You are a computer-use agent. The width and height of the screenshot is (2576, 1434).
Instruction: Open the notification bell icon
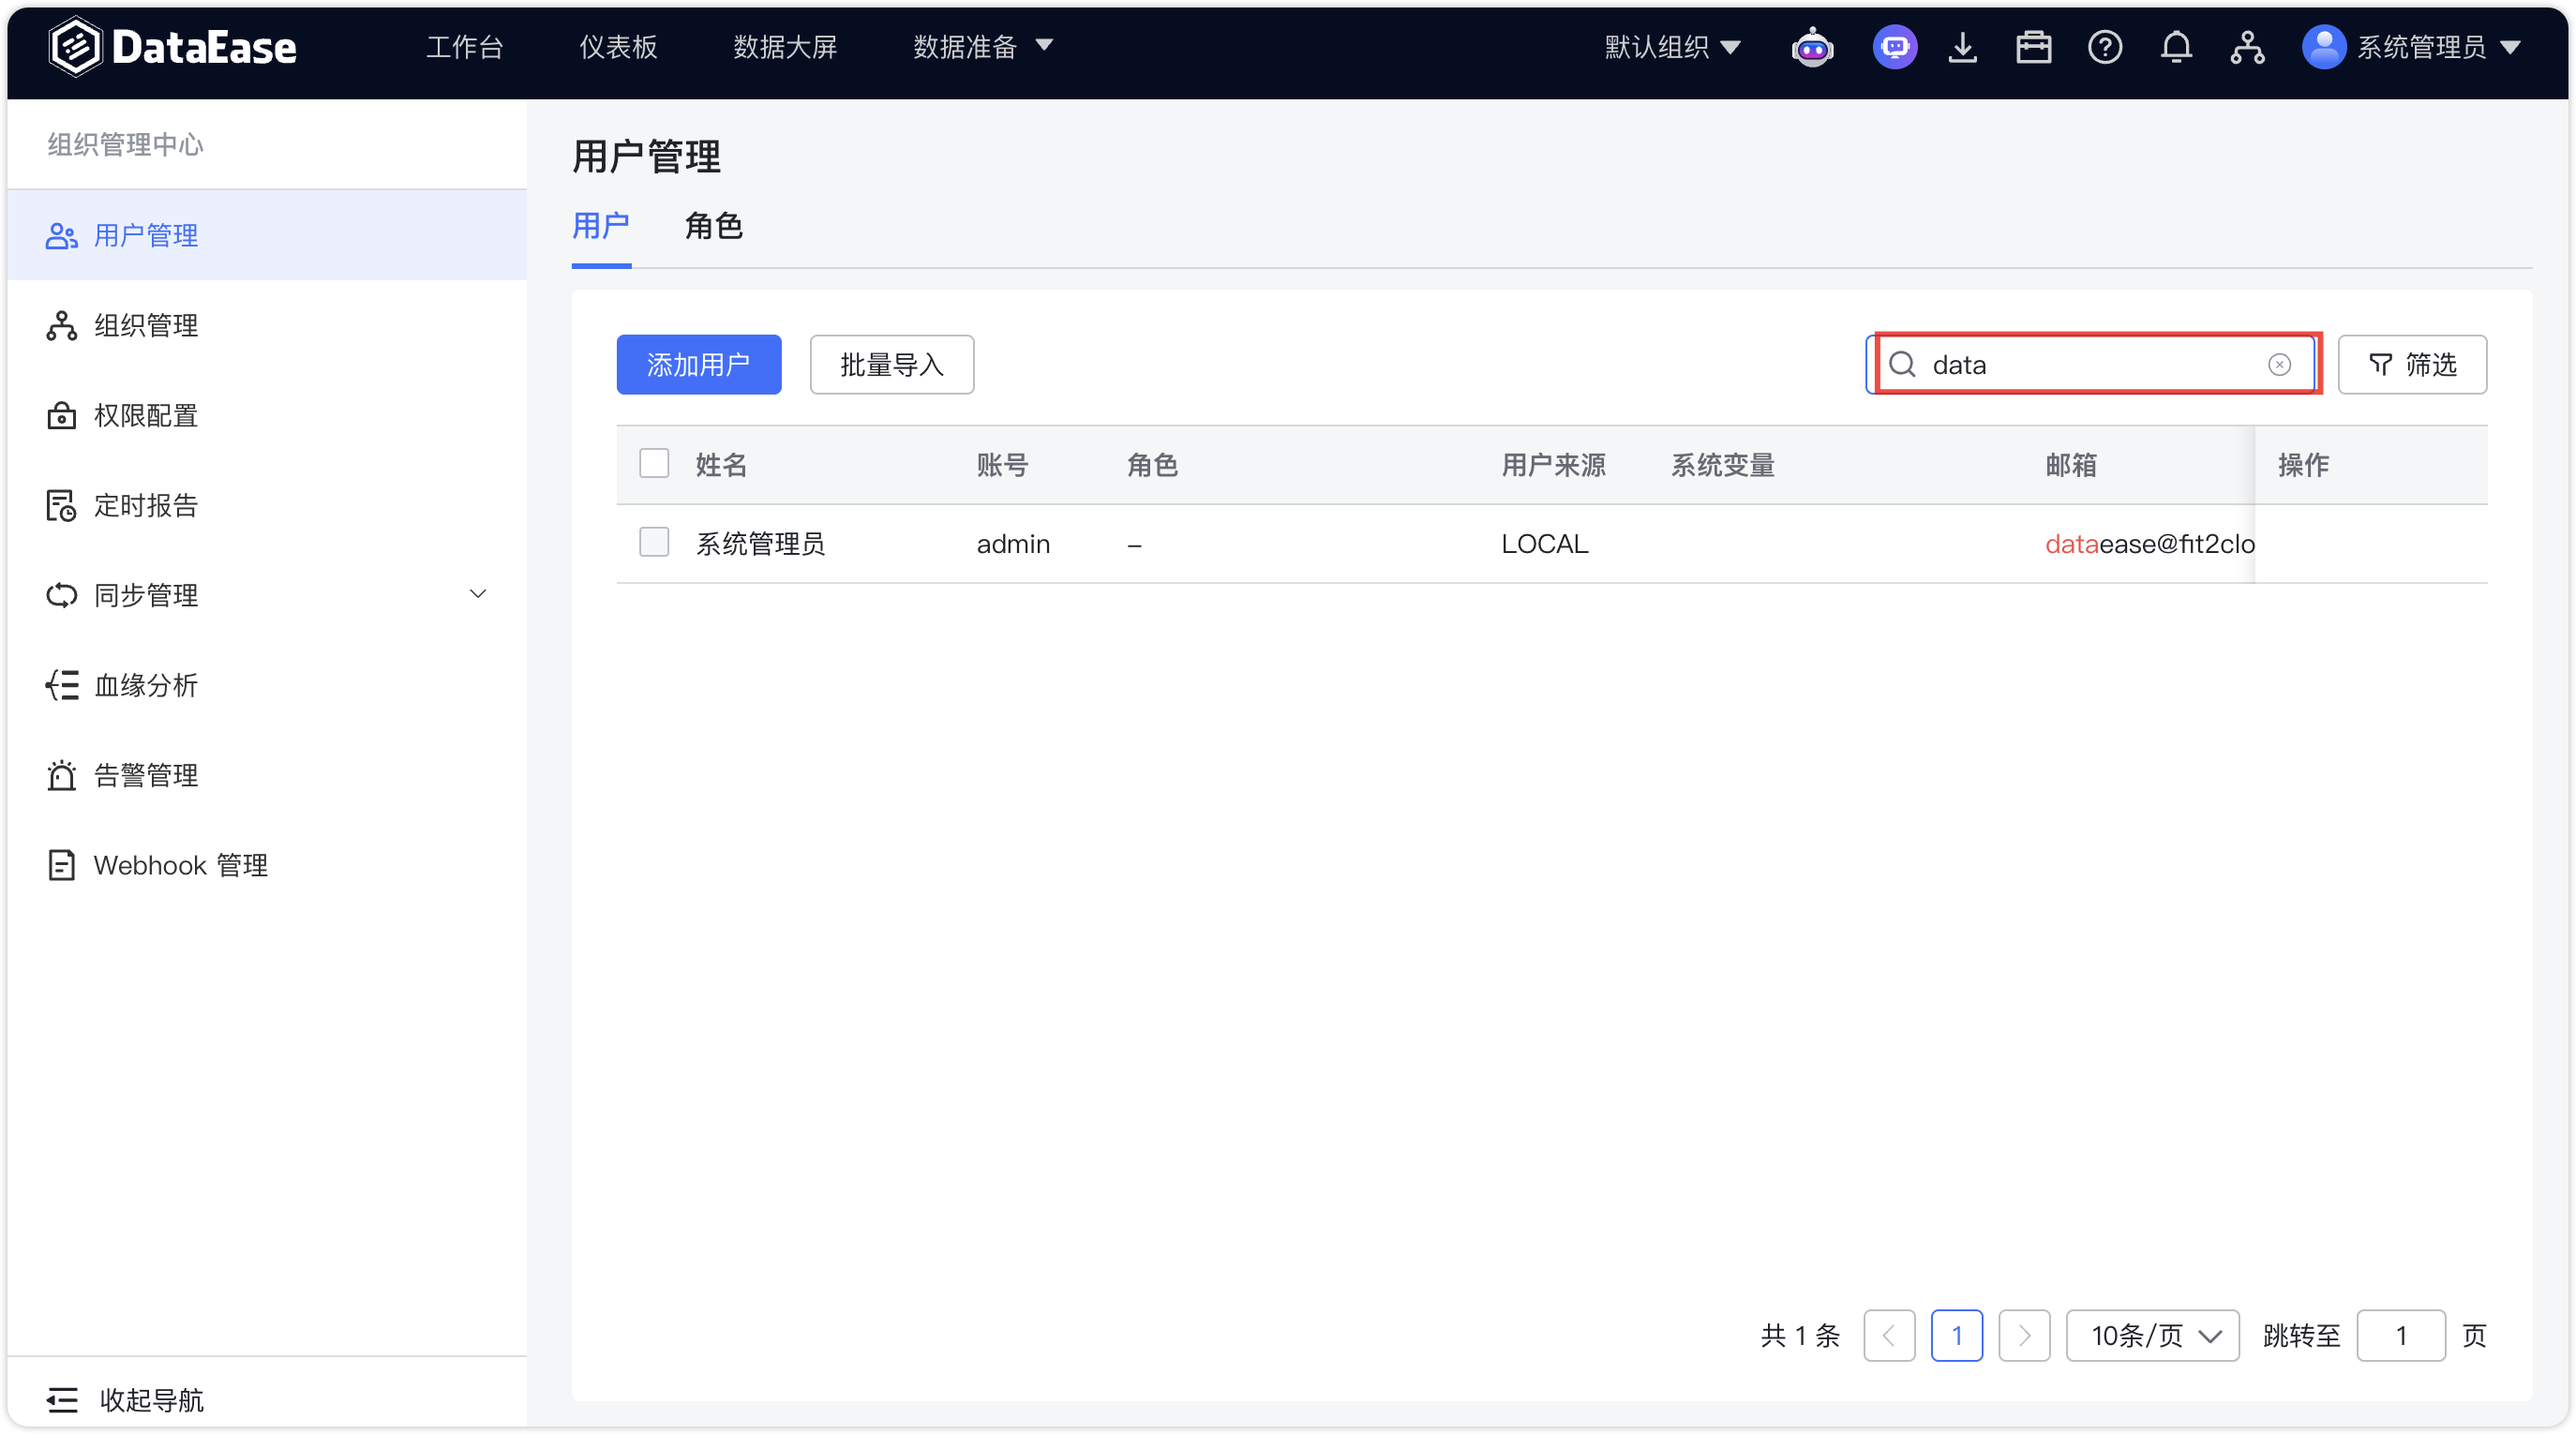pyautogui.click(x=2176, y=47)
